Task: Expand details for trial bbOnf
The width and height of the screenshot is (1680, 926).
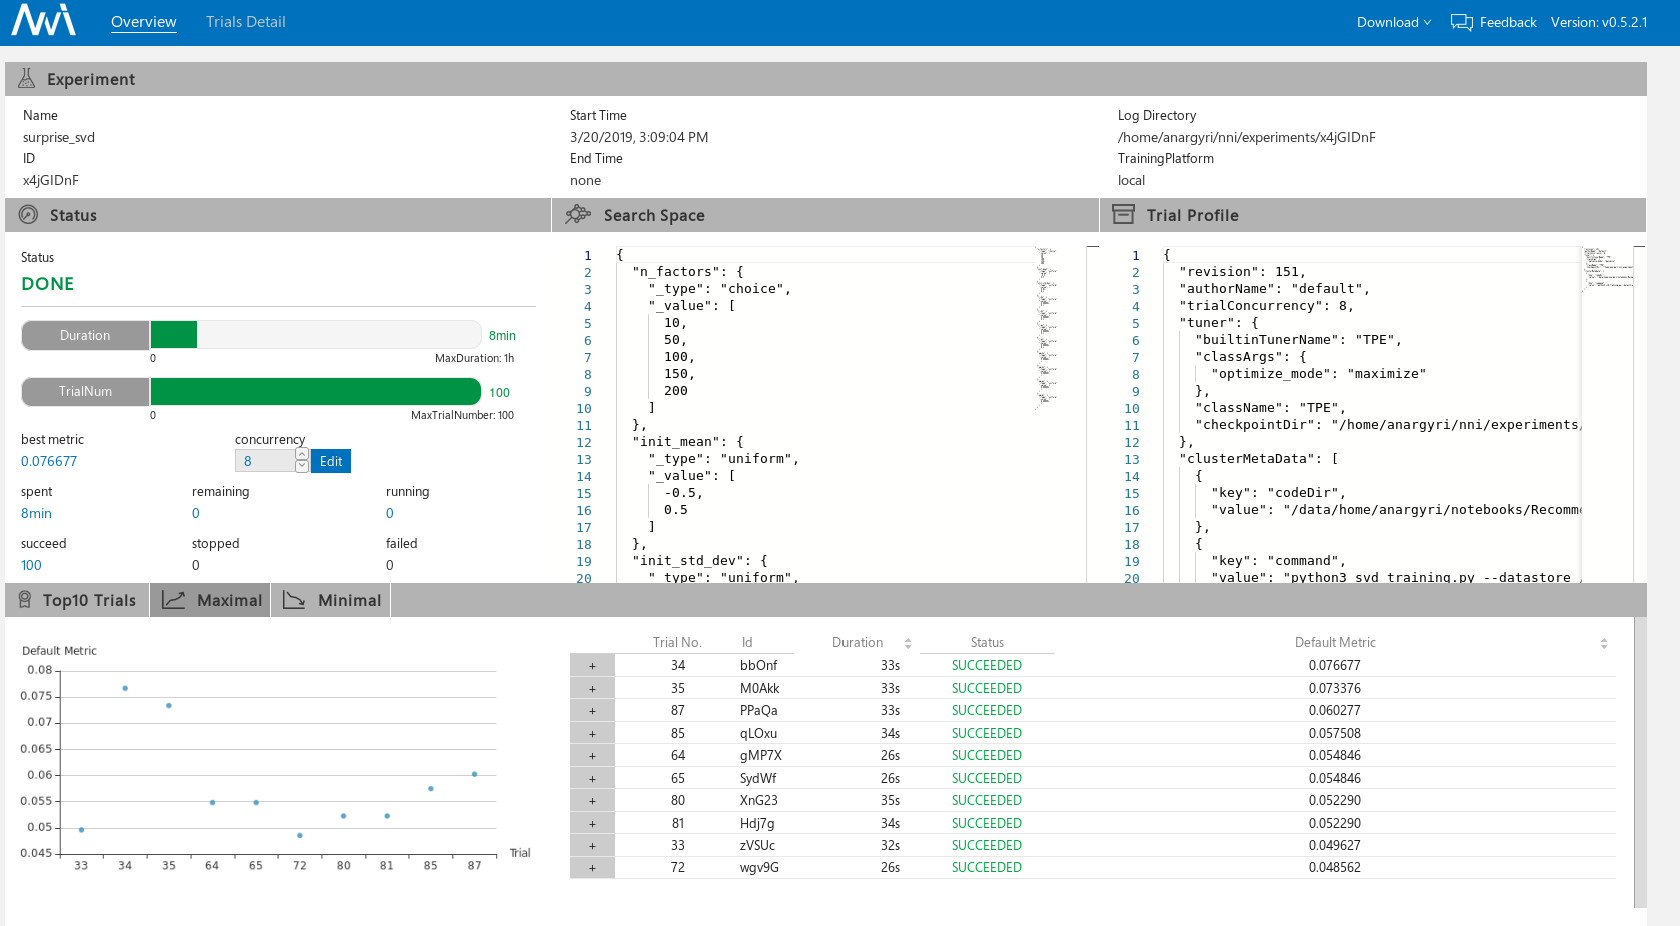Action: pos(592,666)
